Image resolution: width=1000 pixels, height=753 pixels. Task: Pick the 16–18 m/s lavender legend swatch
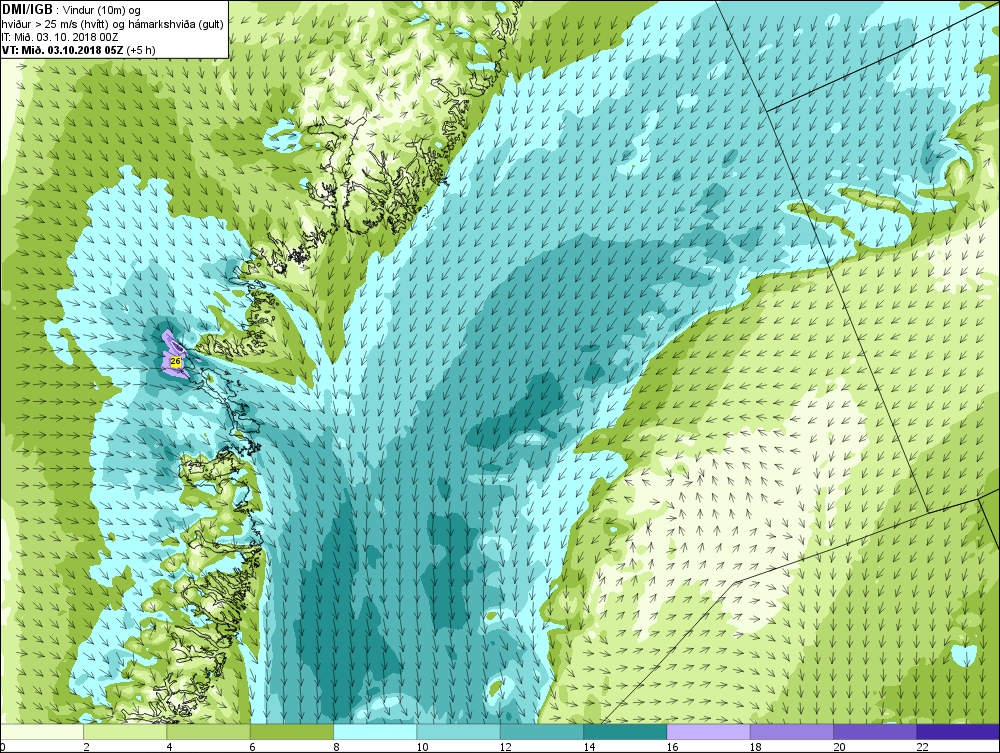click(708, 731)
